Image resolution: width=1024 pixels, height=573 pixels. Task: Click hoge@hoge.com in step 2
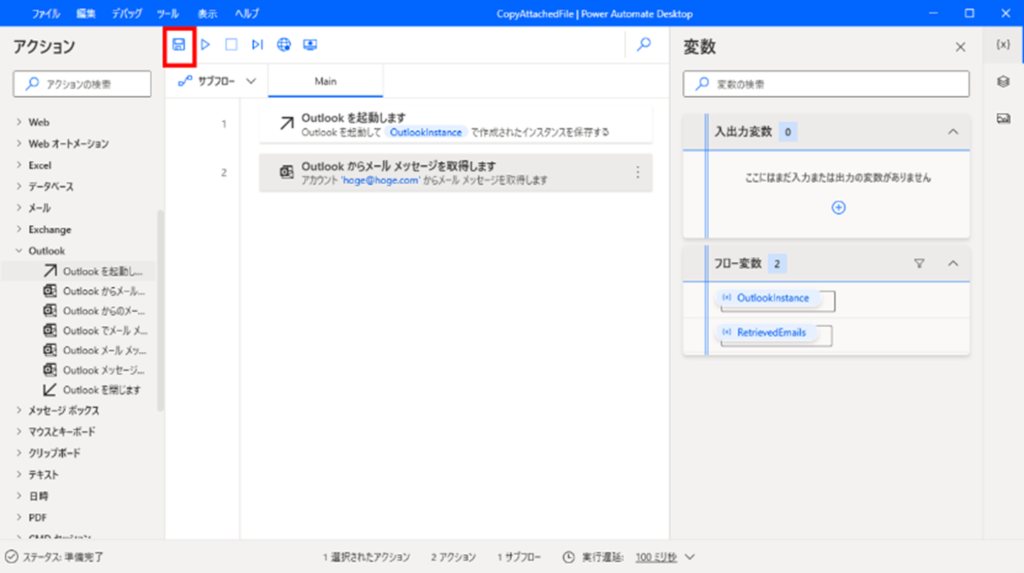coord(381,180)
